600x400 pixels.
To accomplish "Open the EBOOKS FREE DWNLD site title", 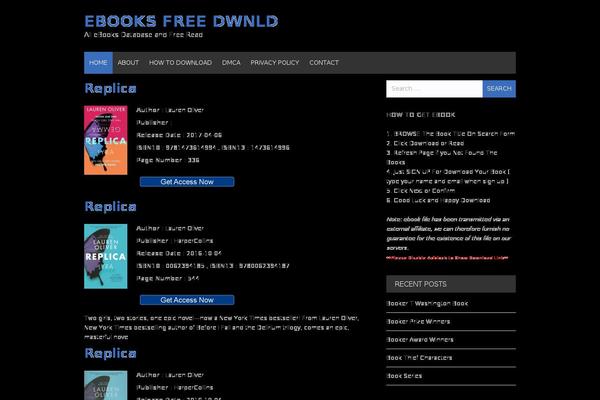I will pos(181,21).
